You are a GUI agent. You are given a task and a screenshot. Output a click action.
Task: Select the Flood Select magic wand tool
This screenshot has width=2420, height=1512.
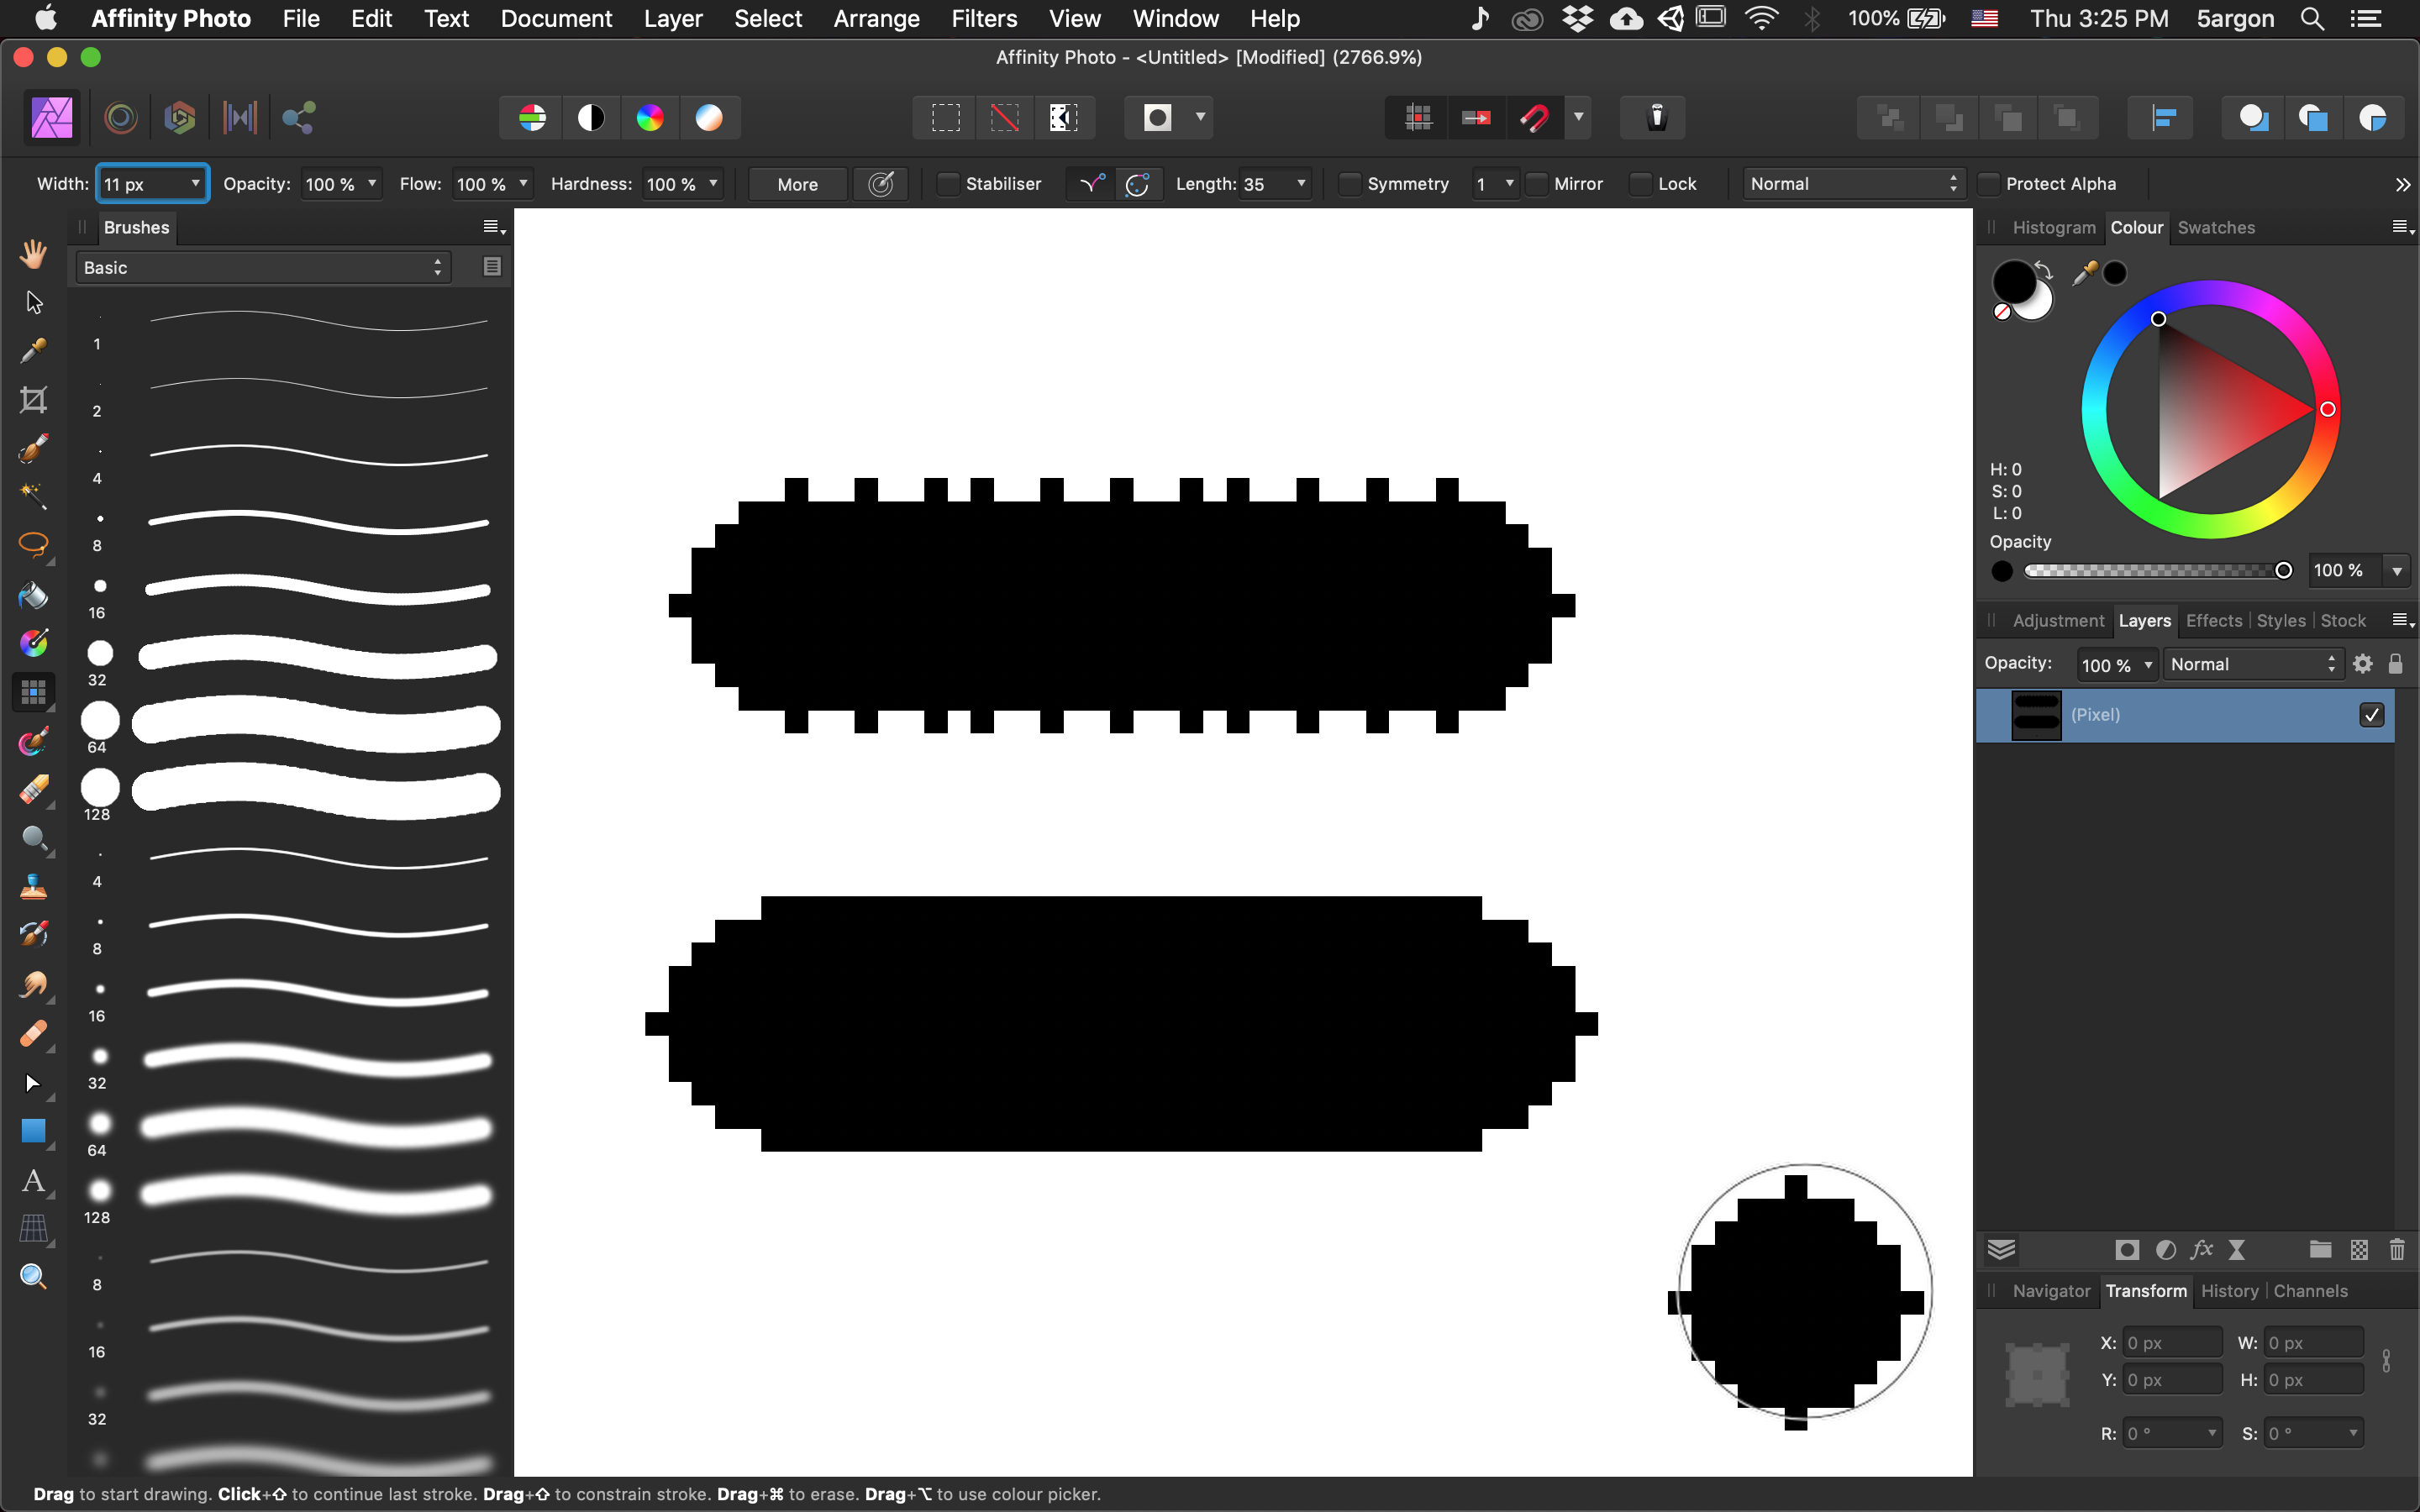[33, 497]
